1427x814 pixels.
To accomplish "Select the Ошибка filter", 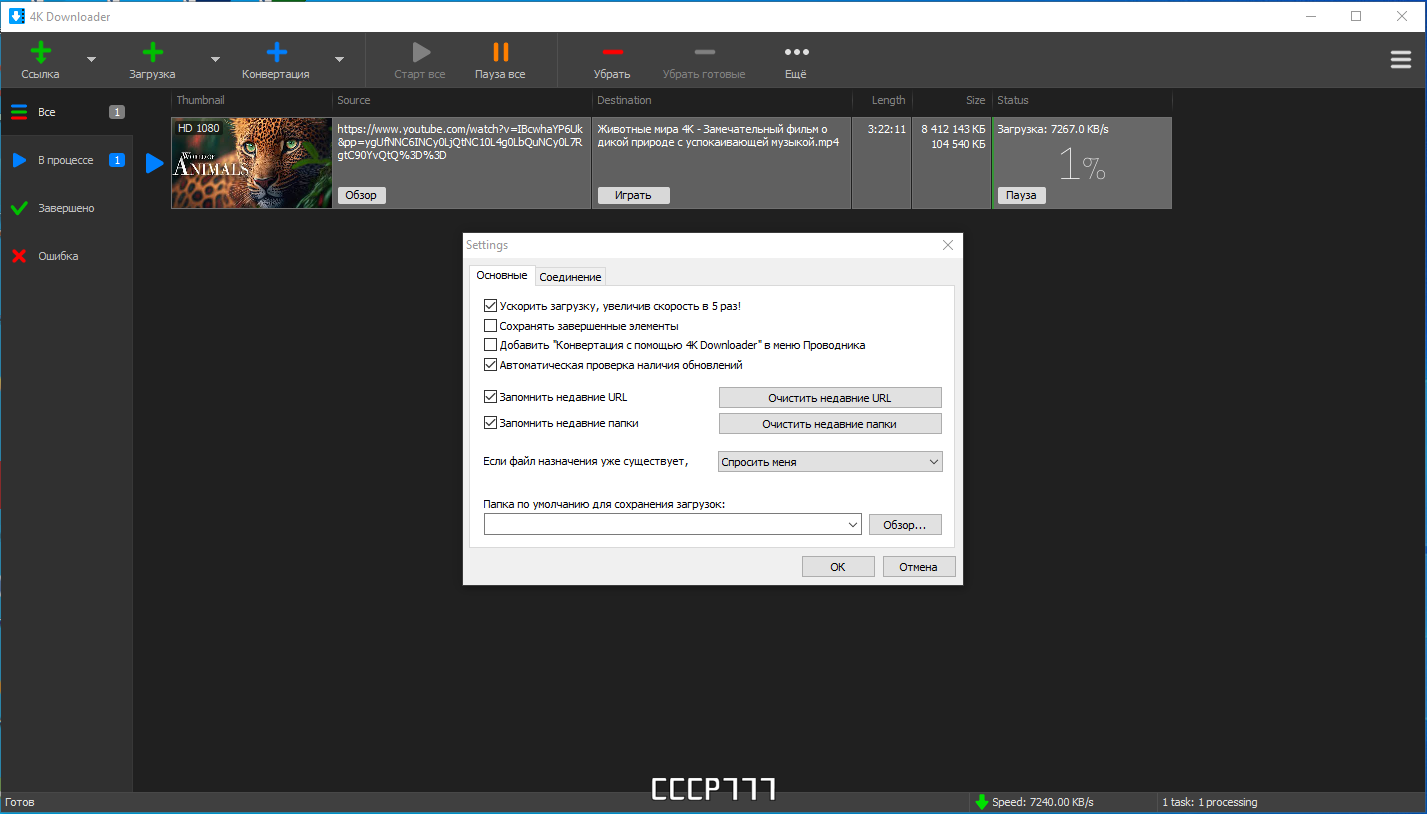I will coord(66,256).
